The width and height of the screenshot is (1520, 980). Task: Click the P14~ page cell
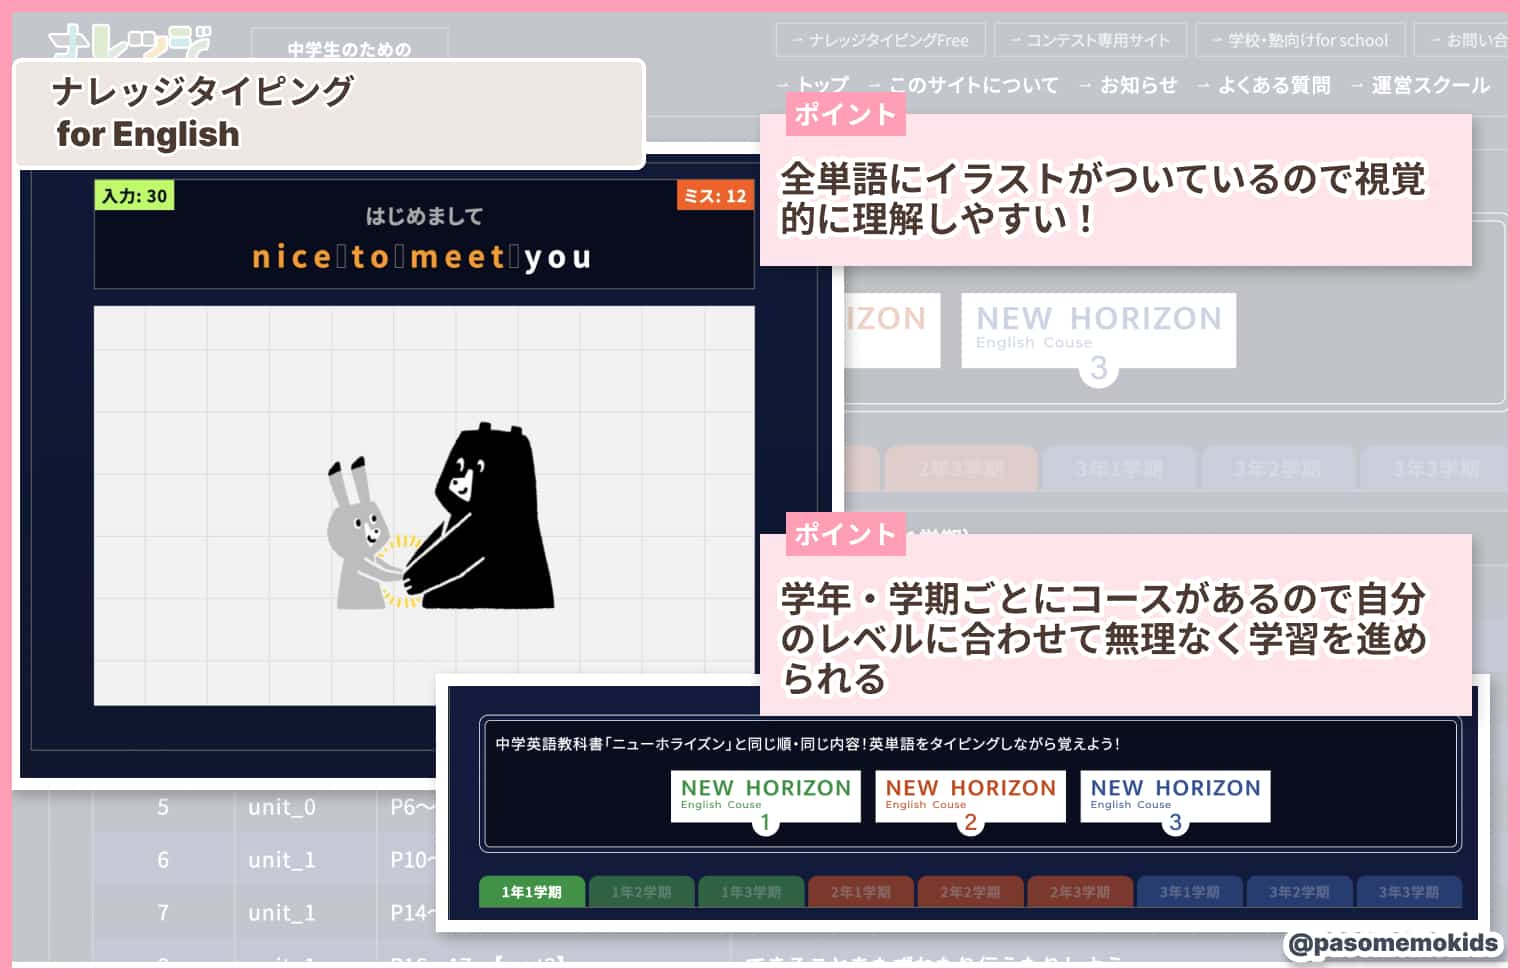412,913
